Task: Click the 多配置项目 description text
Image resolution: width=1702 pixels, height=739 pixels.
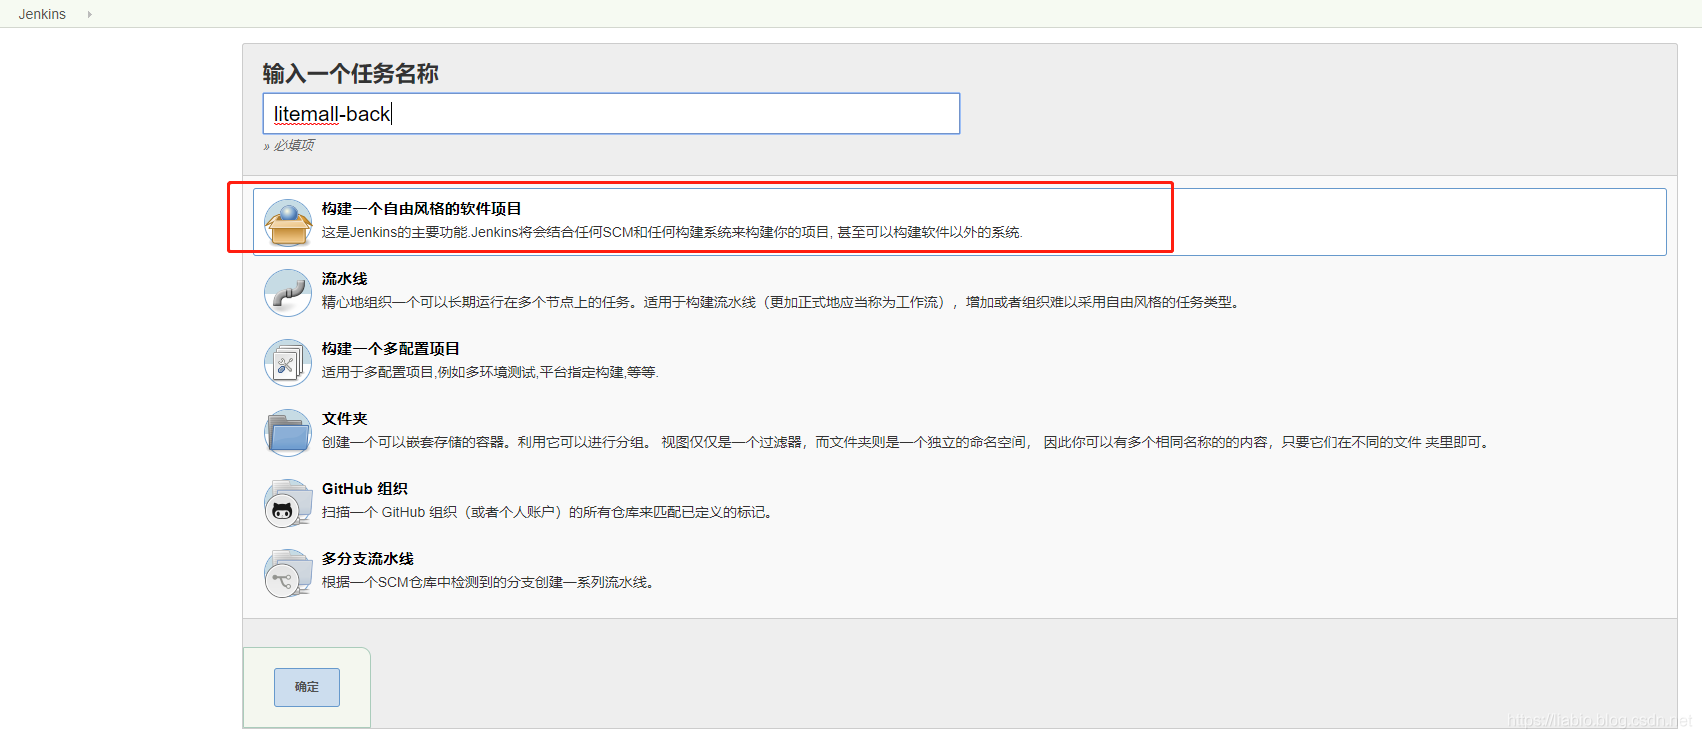Action: 490,372
